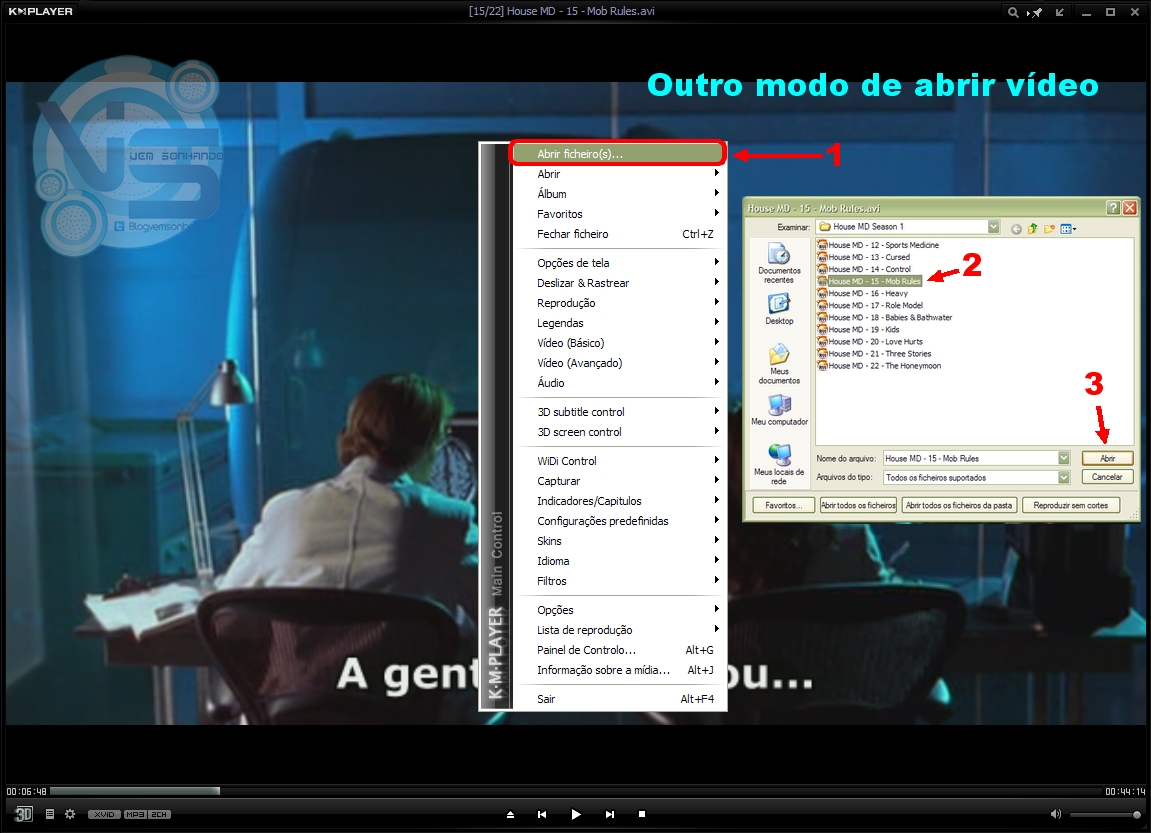Go up one folder level in dialog

tap(1032, 229)
